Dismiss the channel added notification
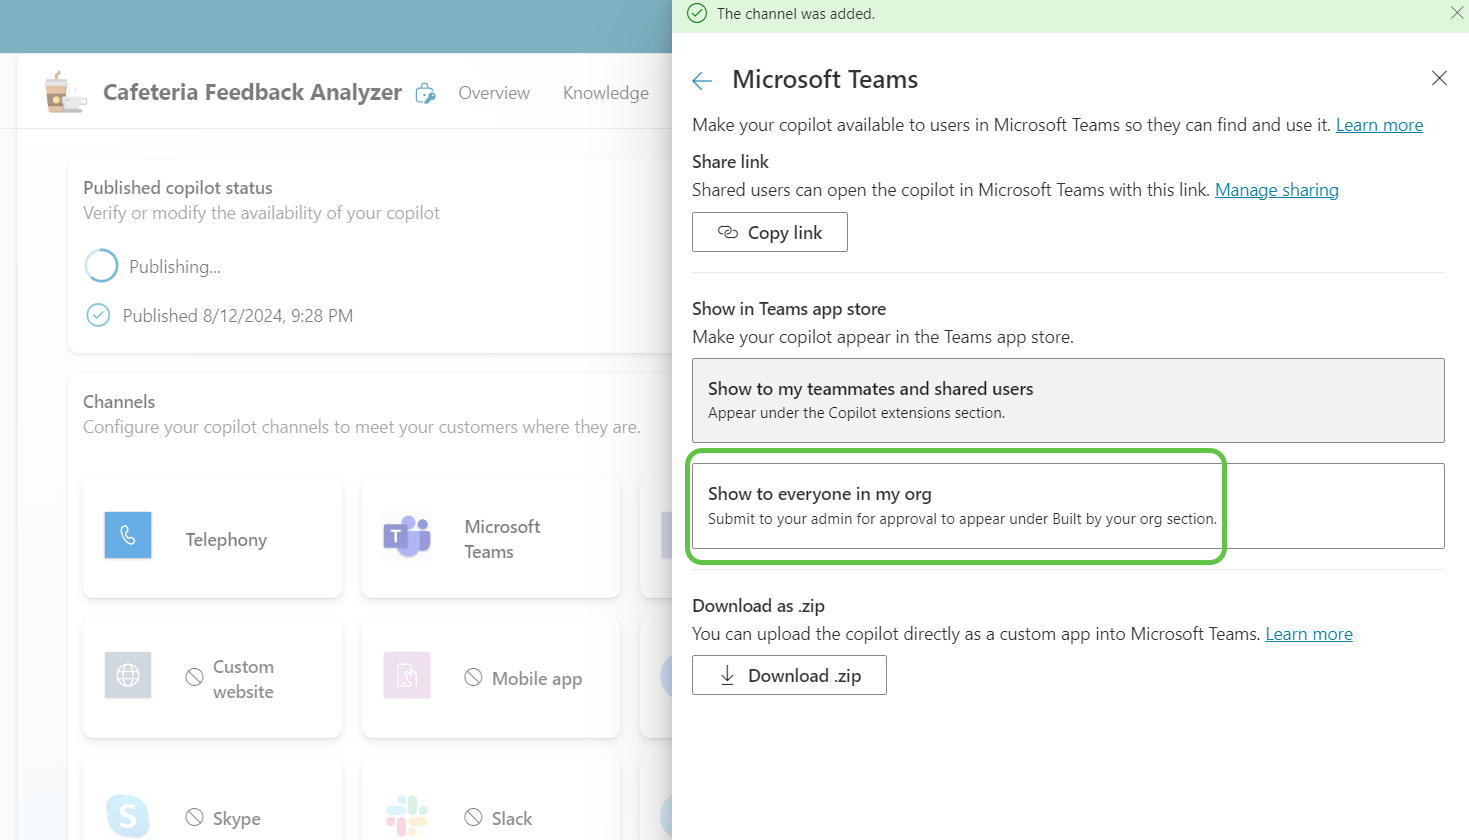1469x840 pixels. pos(1456,13)
